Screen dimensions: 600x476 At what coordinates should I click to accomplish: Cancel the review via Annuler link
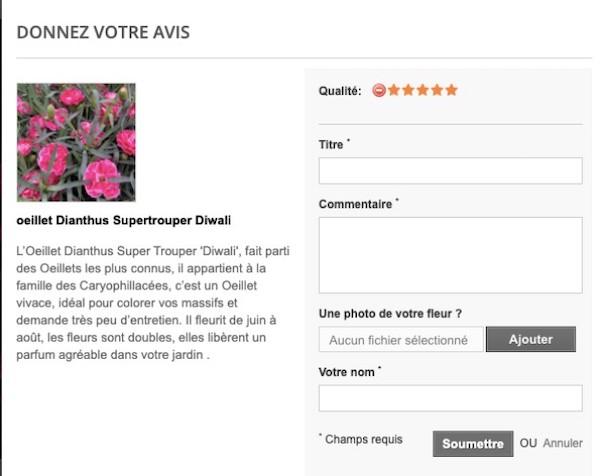pos(563,443)
